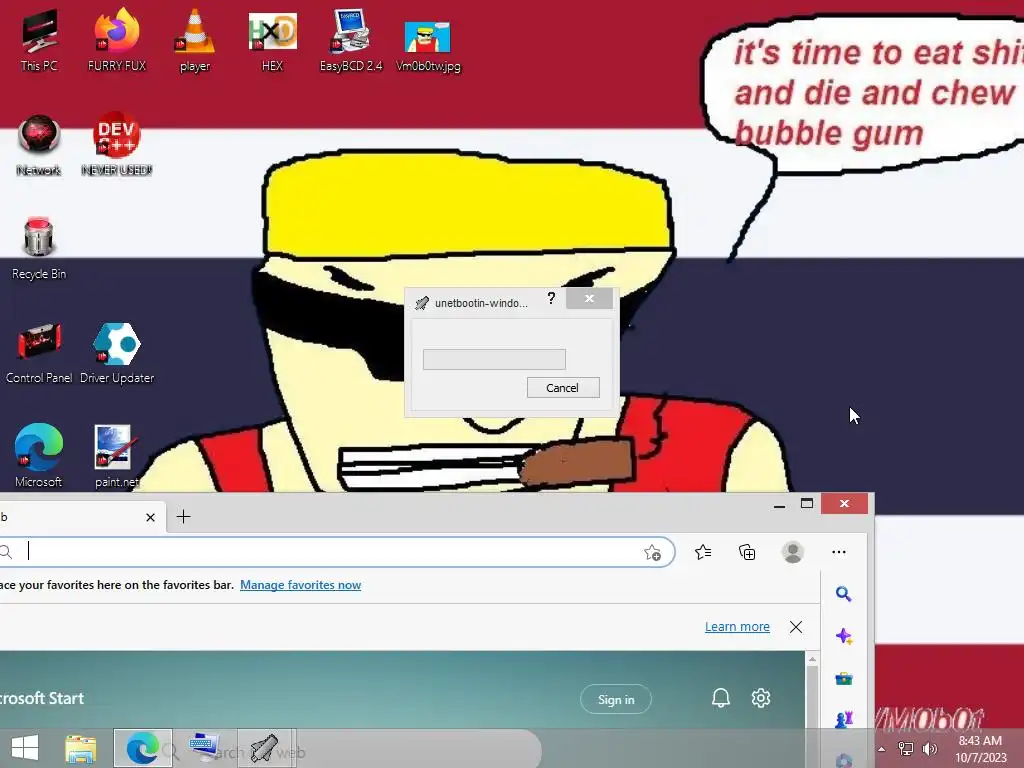Switch to unetbootin on the taskbar
The height and width of the screenshot is (768, 1024).
click(265, 748)
